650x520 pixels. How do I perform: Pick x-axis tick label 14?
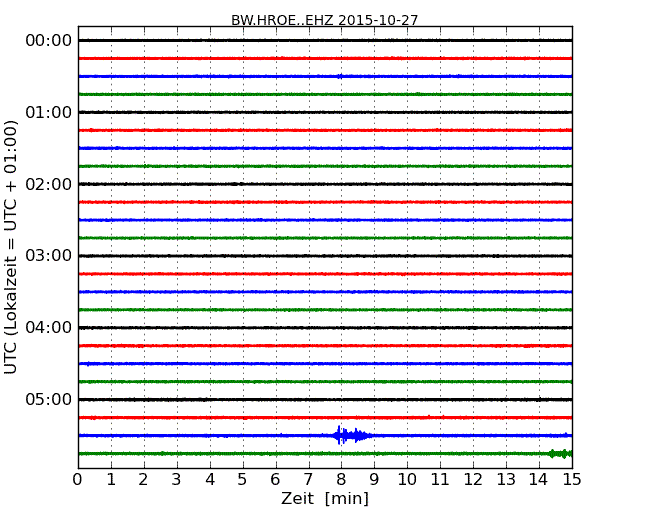pyautogui.click(x=538, y=480)
